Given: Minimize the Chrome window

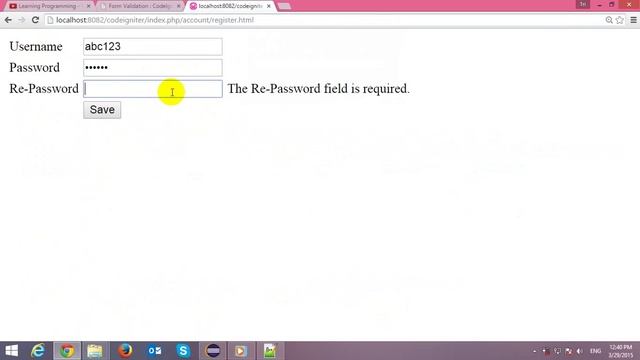Looking at the screenshot, I should (599, 4).
